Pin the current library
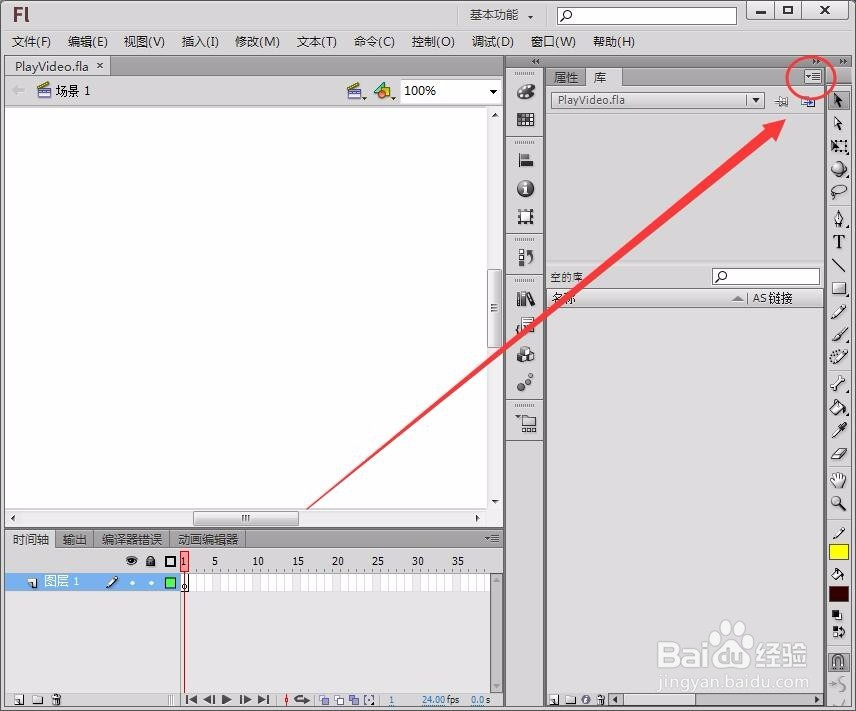The height and width of the screenshot is (711, 856). coord(782,101)
